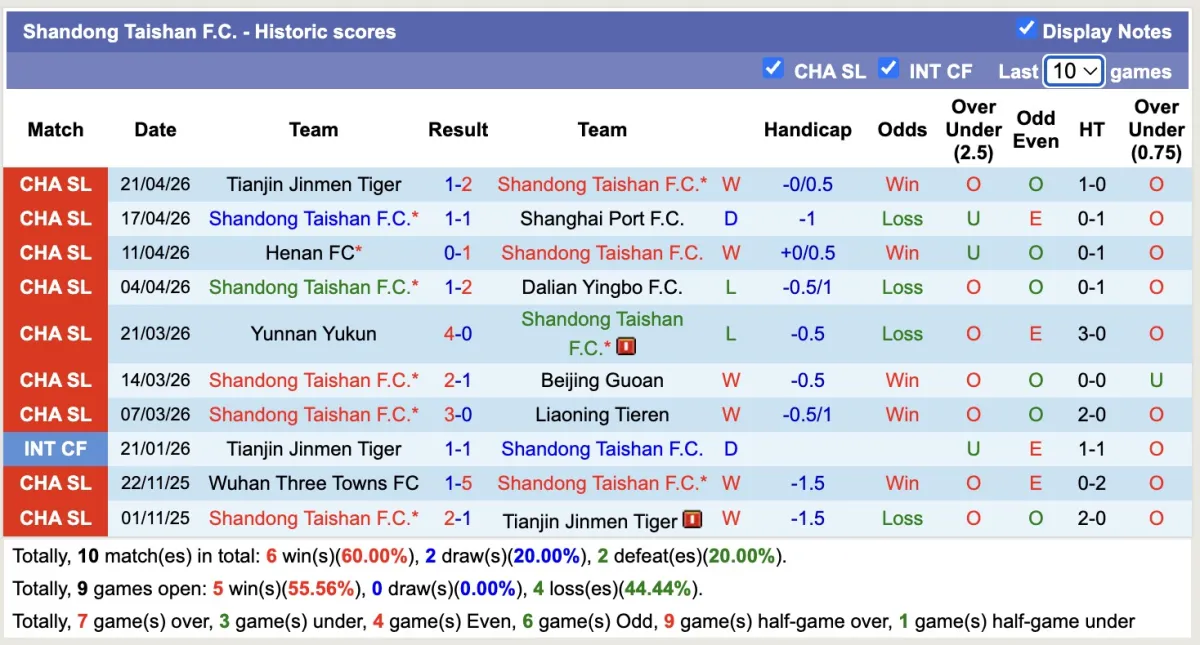The width and height of the screenshot is (1200, 645).
Task: Open the Dalian Yingbo F.C. team link
Action: [602, 287]
